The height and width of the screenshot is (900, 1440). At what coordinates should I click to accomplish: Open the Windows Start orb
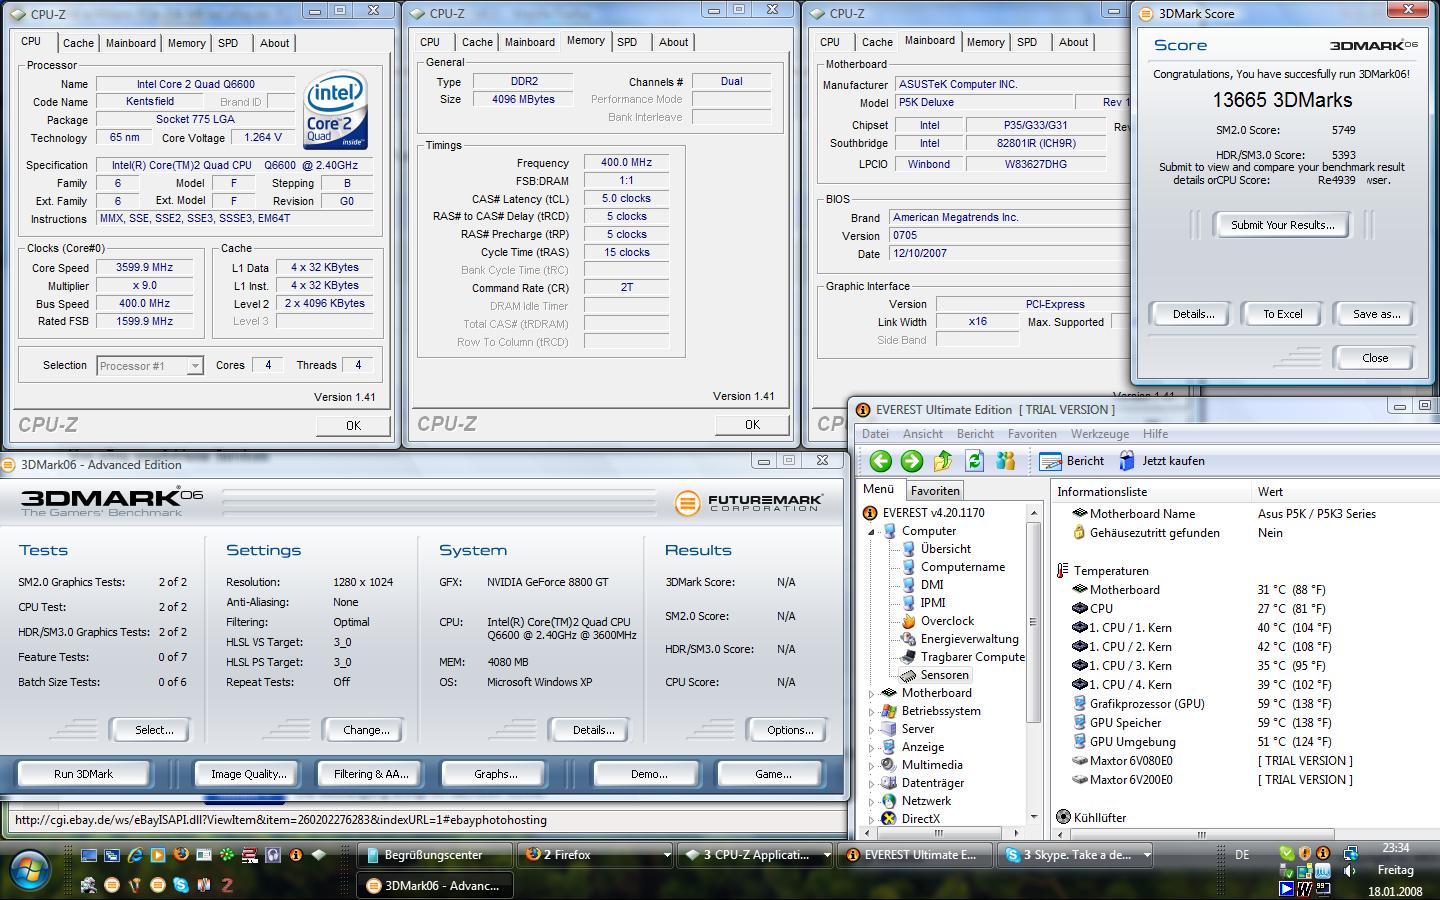point(30,867)
